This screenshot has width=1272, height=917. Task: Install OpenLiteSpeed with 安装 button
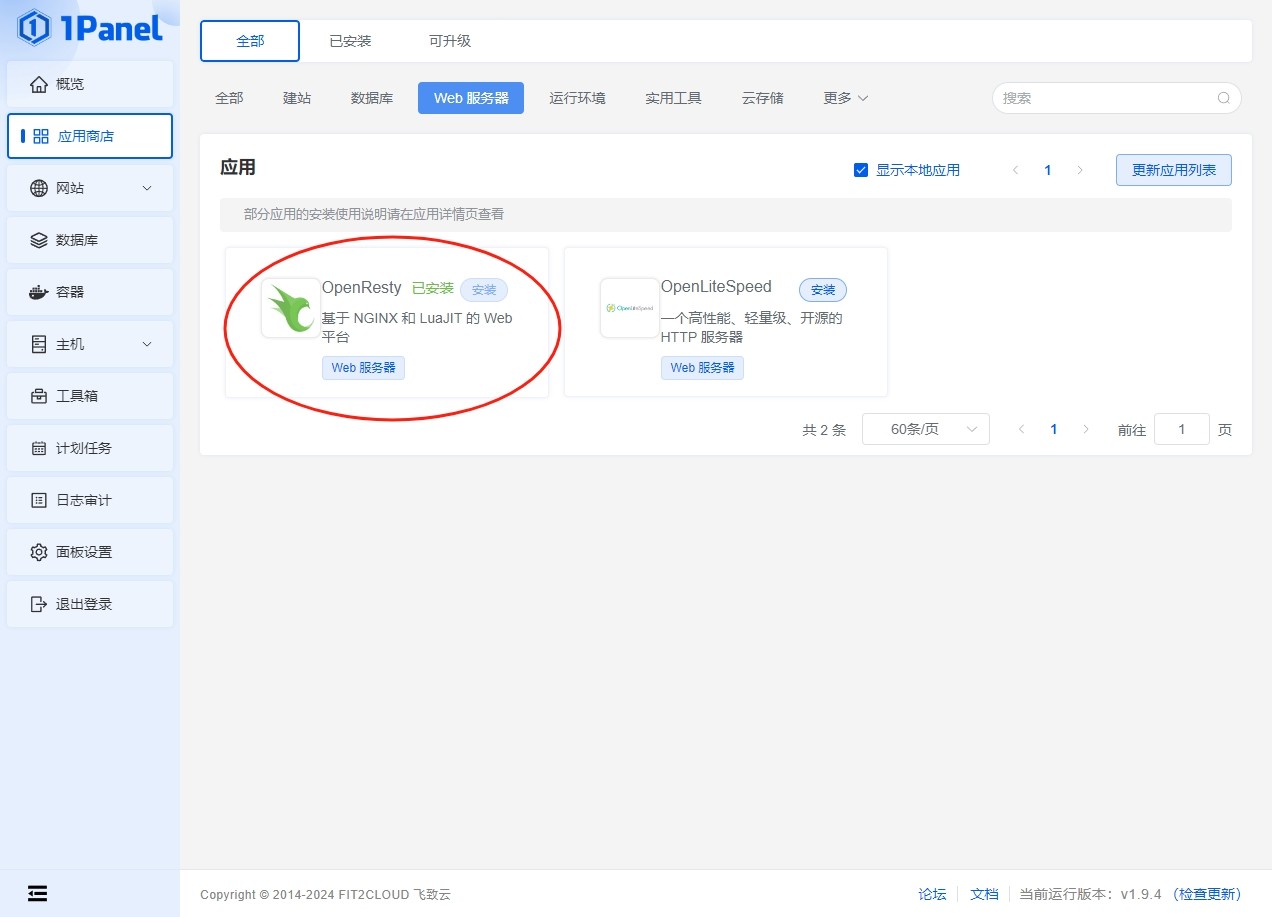coord(823,290)
